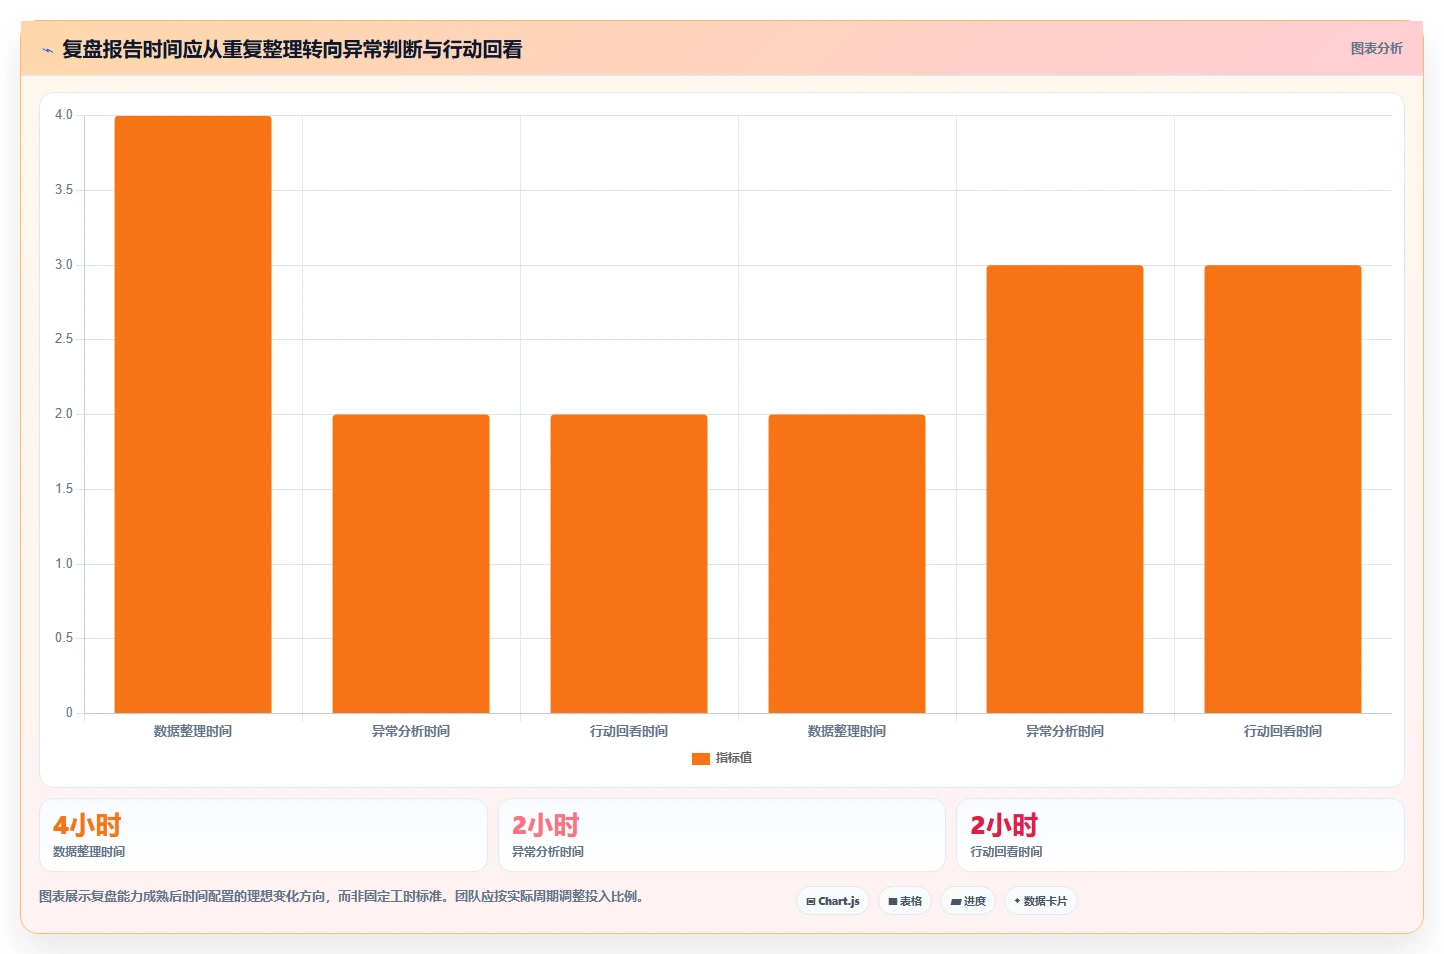The height and width of the screenshot is (954, 1444).
Task: Click the small icon before the report title
Action: [47, 50]
